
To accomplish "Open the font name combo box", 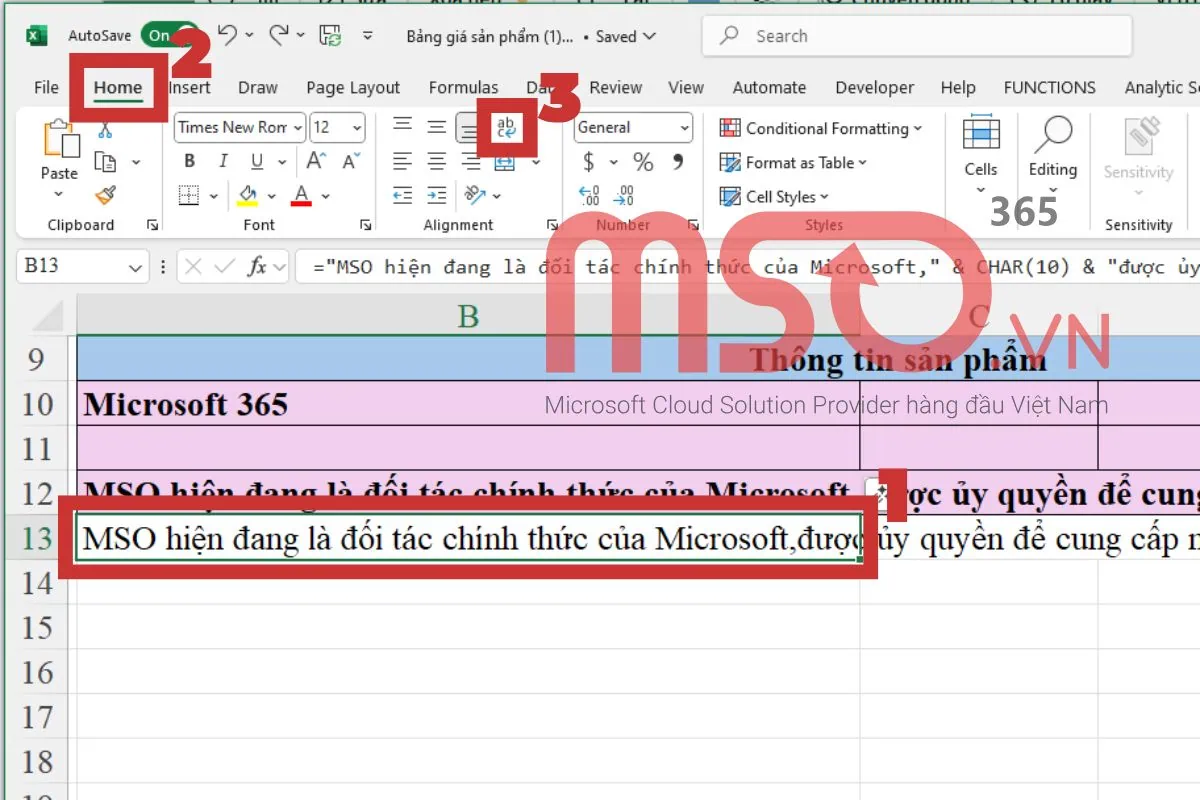I will 240,128.
